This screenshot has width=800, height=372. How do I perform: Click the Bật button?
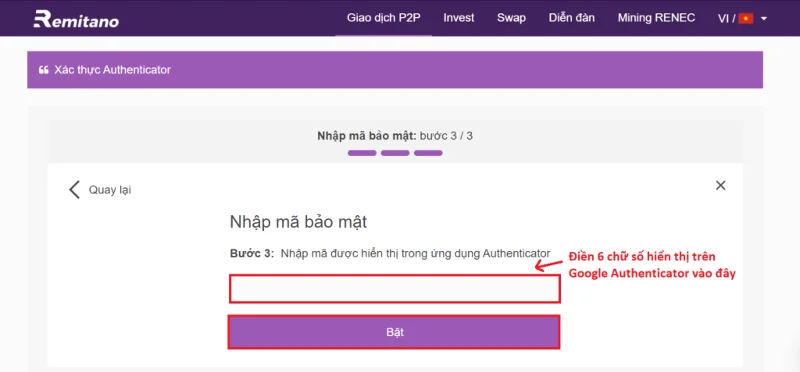(394, 332)
